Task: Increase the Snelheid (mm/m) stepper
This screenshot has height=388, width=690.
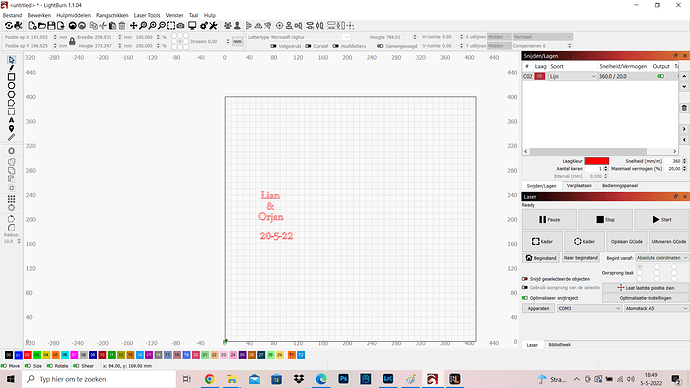Action: (684, 160)
